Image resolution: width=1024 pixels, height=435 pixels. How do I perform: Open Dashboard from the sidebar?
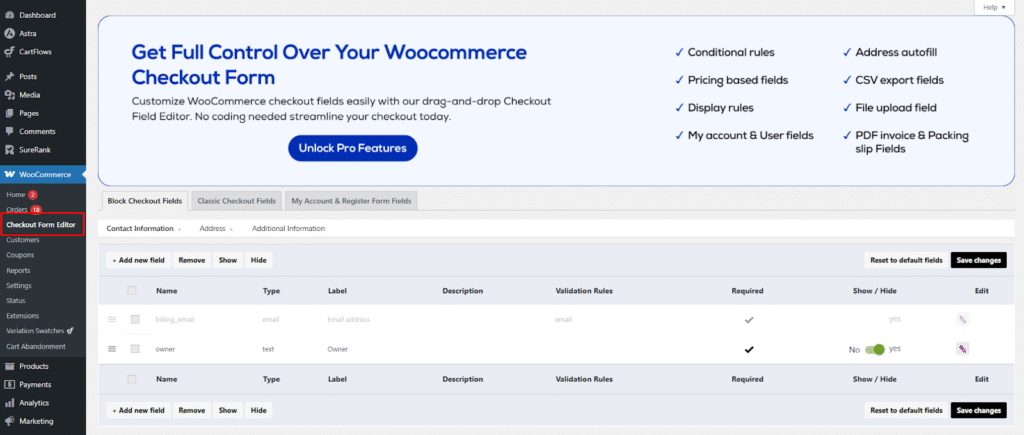coord(37,15)
